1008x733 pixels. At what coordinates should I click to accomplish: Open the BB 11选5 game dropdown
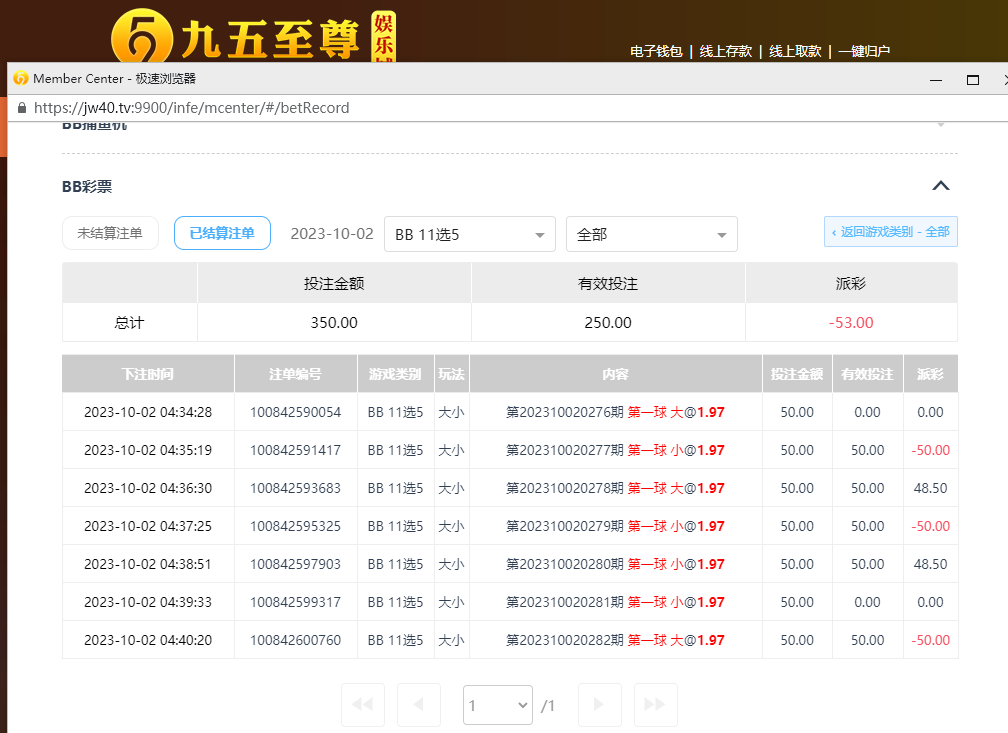469,235
